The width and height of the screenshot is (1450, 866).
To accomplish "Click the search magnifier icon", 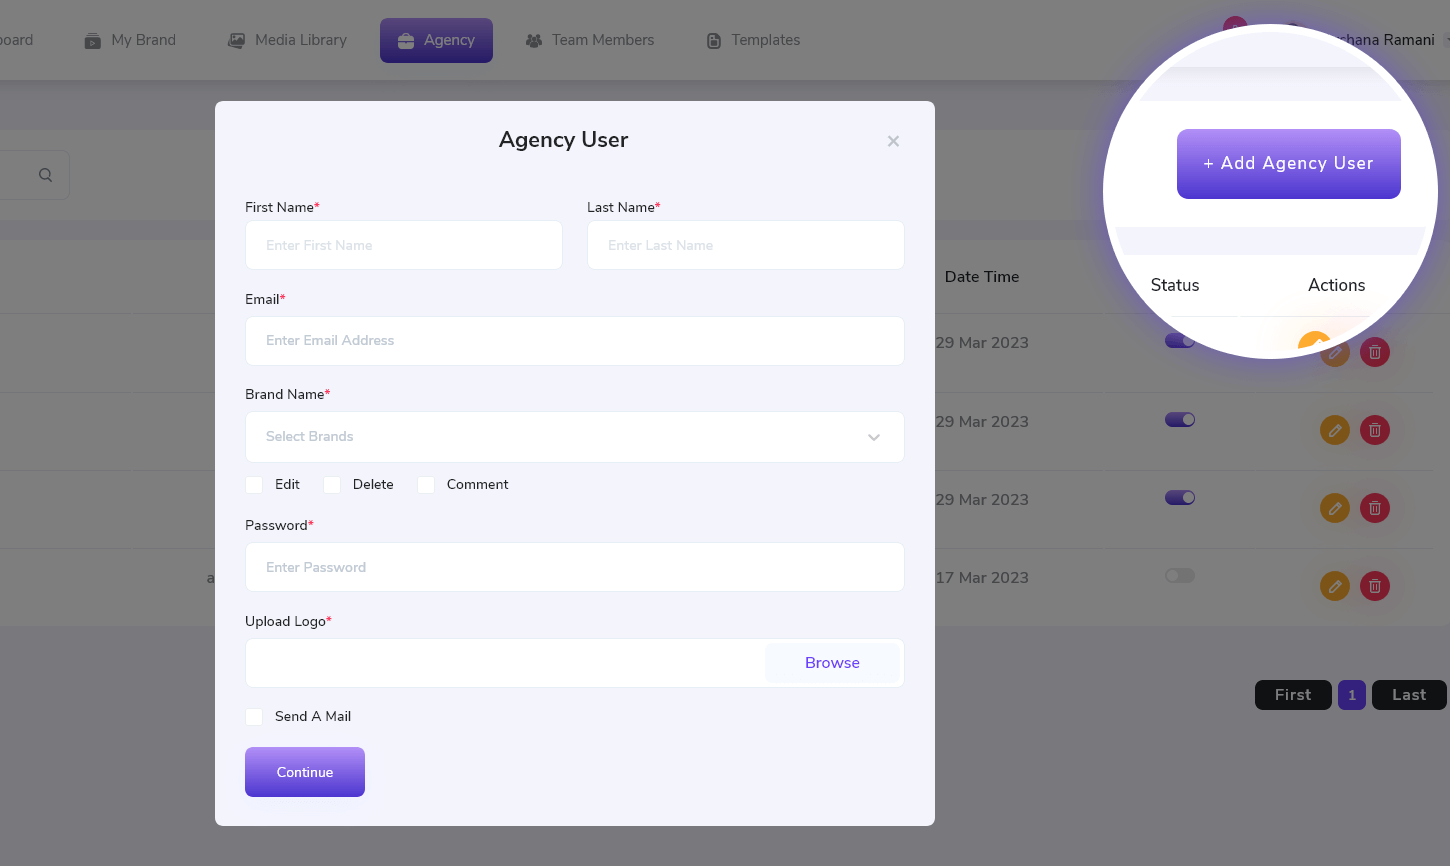I will pyautogui.click(x=45, y=175).
